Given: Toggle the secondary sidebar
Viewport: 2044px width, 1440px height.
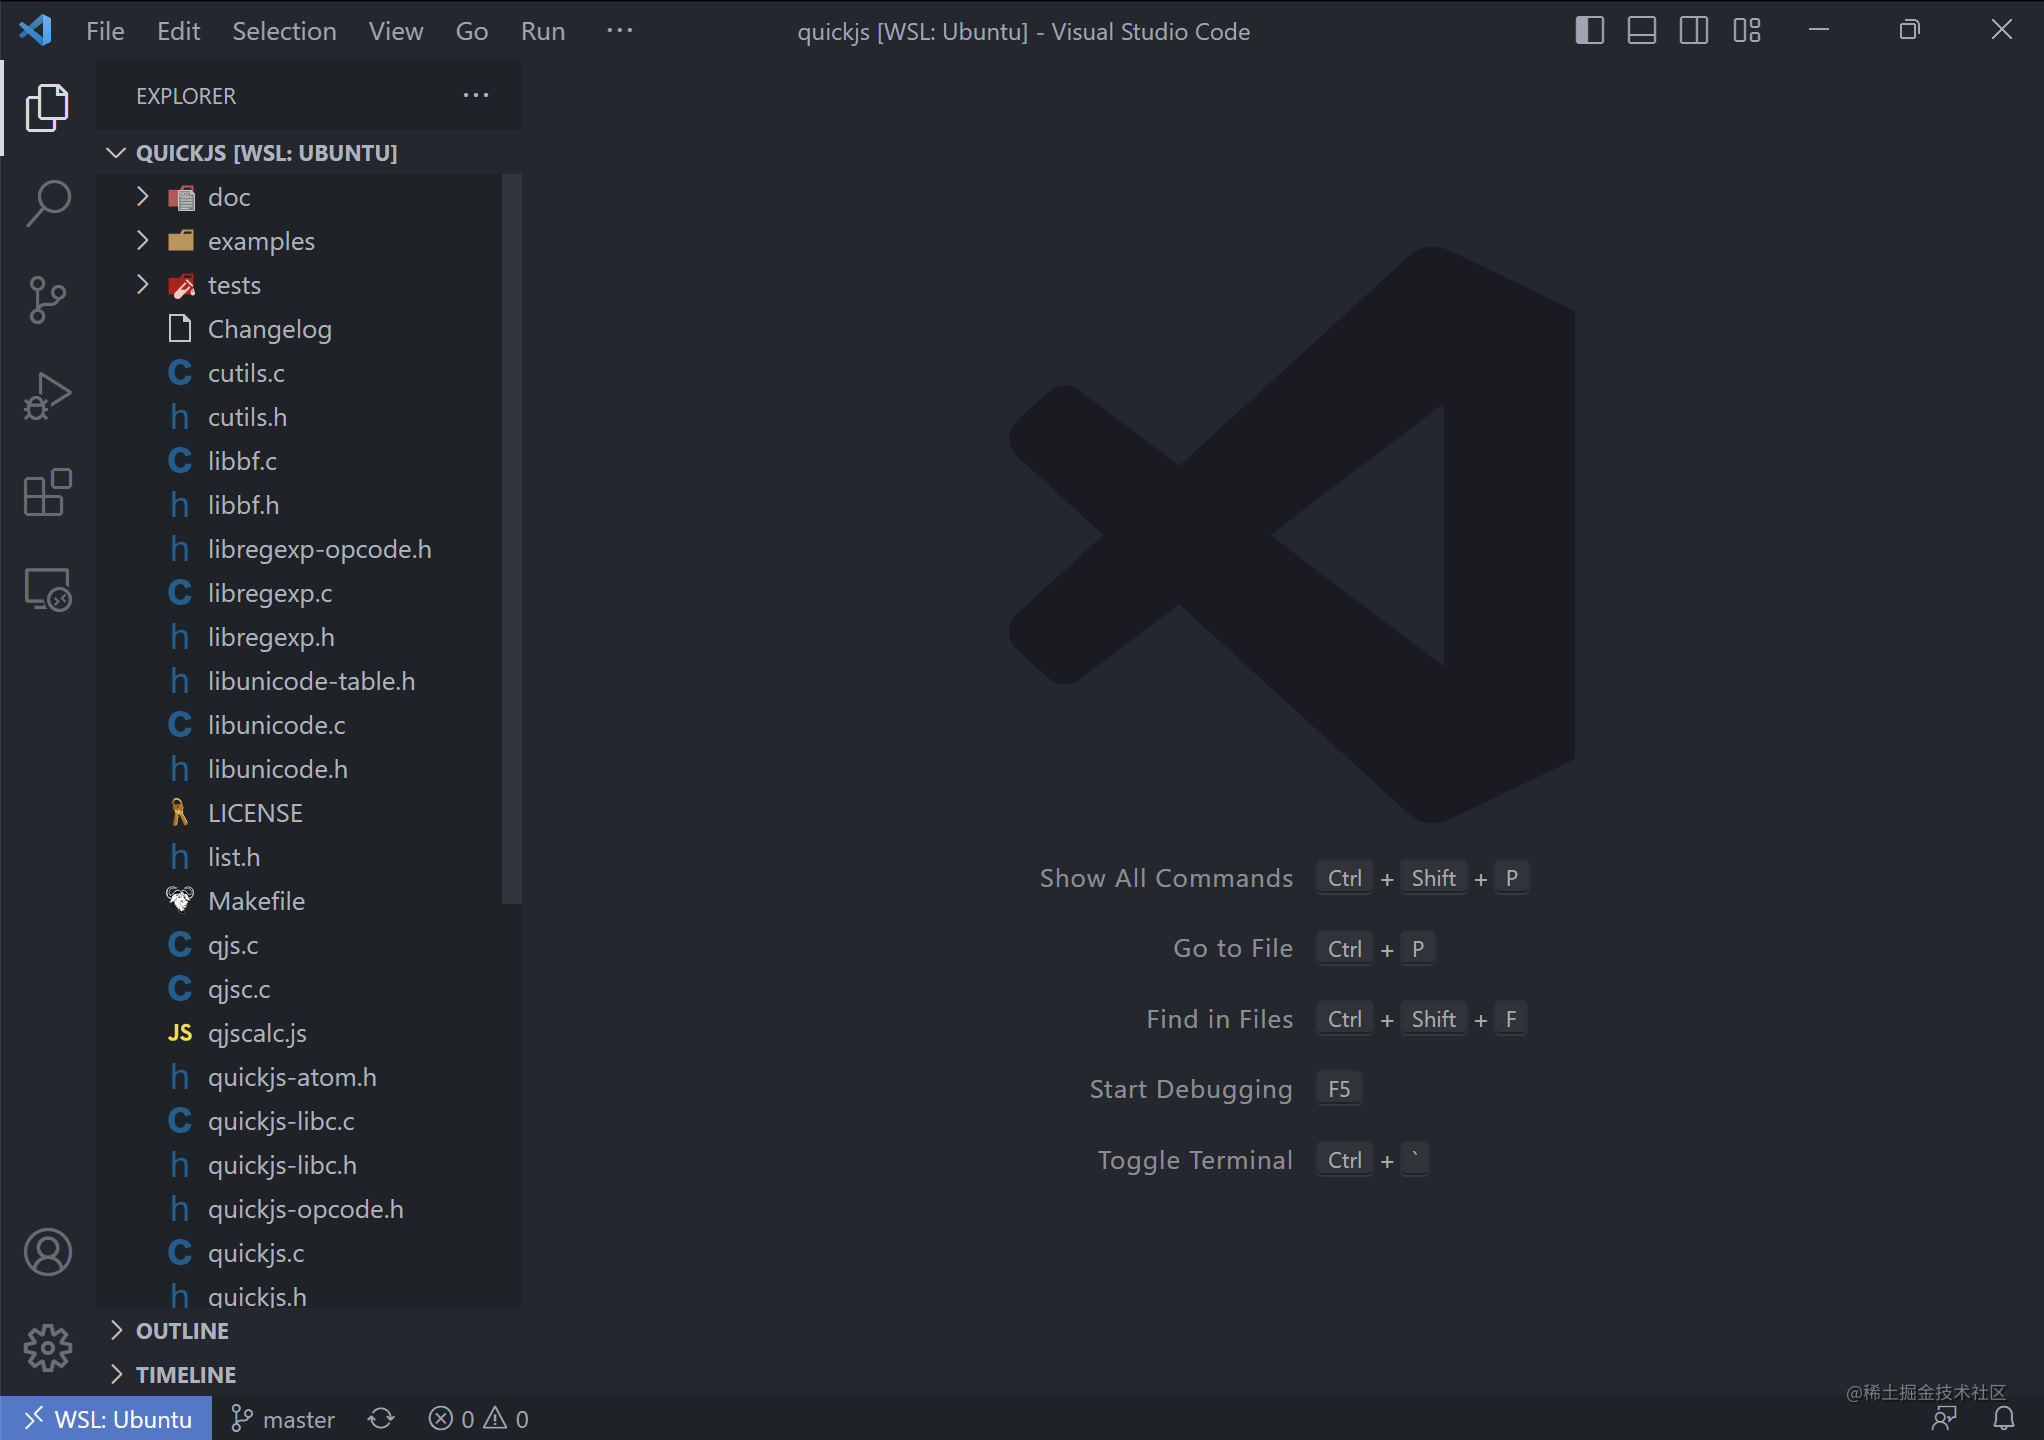Looking at the screenshot, I should (x=1693, y=30).
